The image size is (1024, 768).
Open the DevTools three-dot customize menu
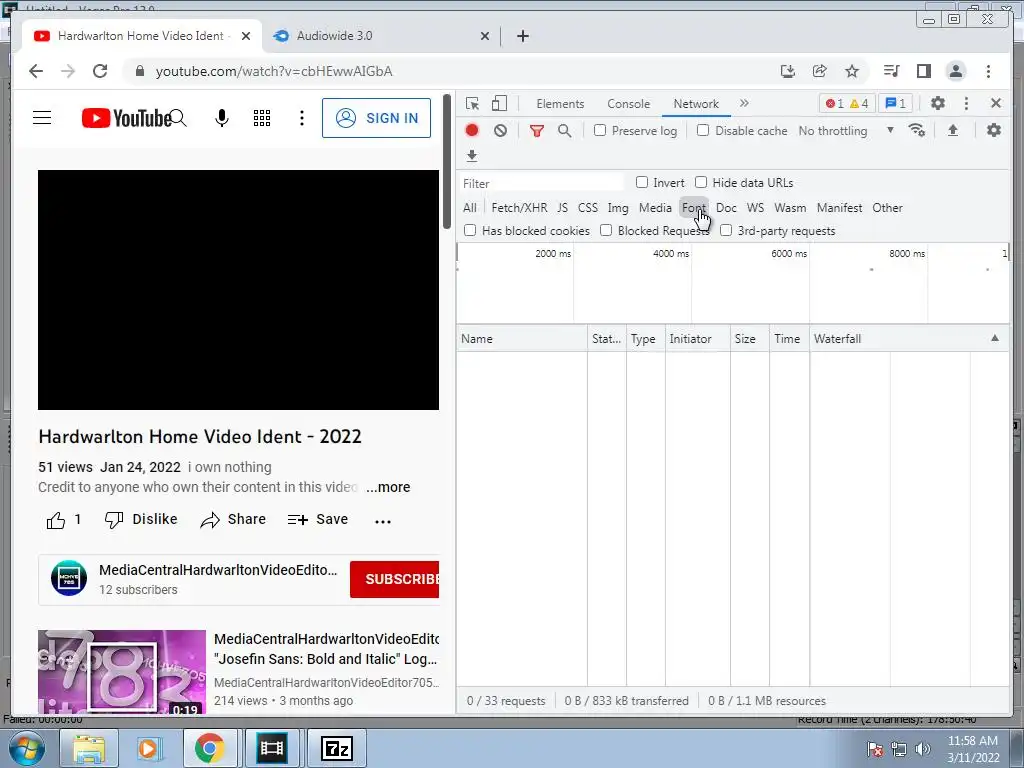coord(966,103)
